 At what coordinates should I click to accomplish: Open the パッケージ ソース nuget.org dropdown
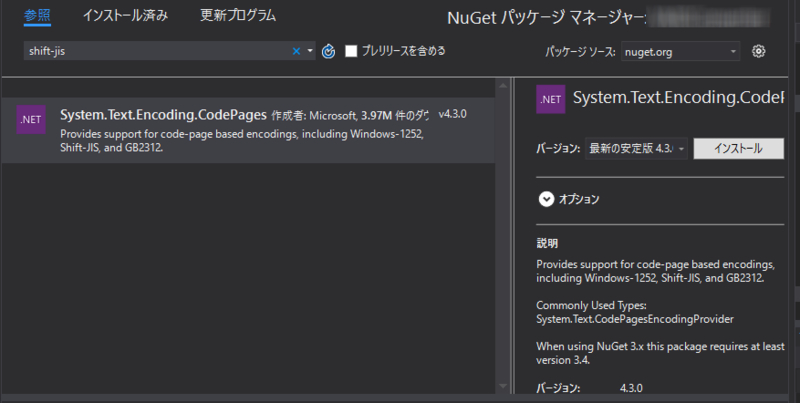[681, 52]
